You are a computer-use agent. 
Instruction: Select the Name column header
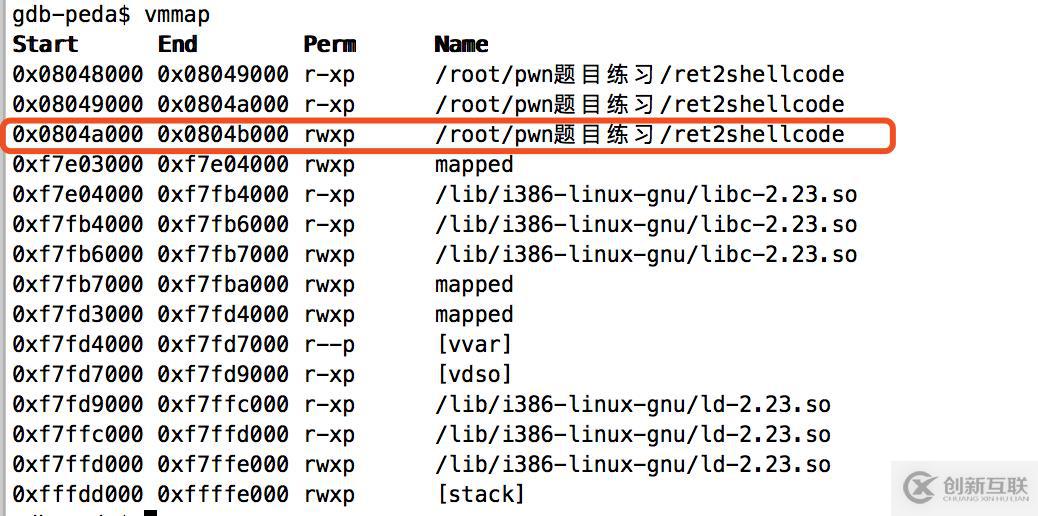coord(461,44)
